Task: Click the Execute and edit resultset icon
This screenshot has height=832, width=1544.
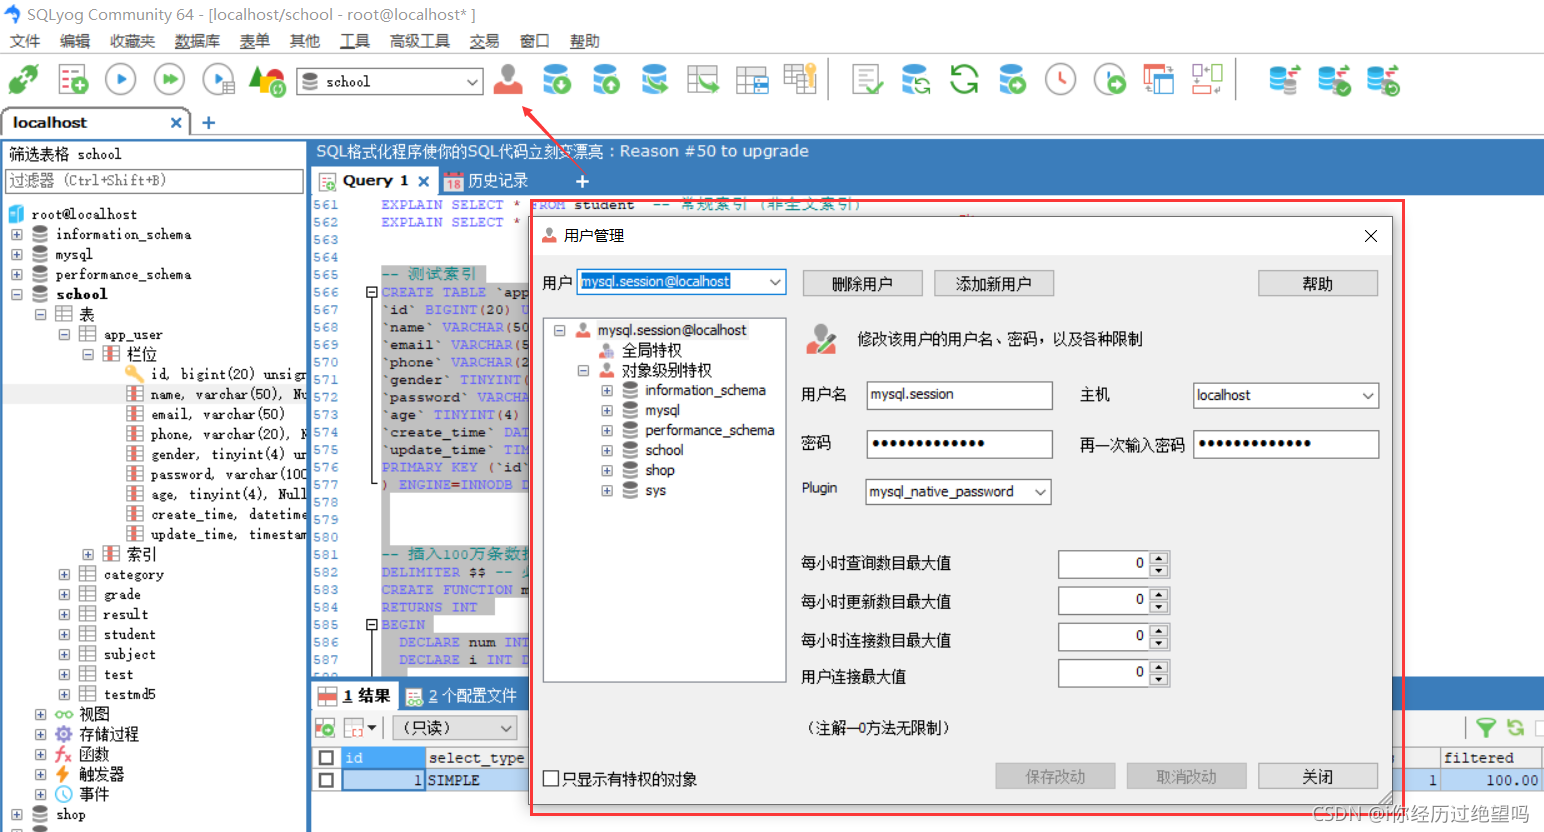Action: click(x=218, y=80)
